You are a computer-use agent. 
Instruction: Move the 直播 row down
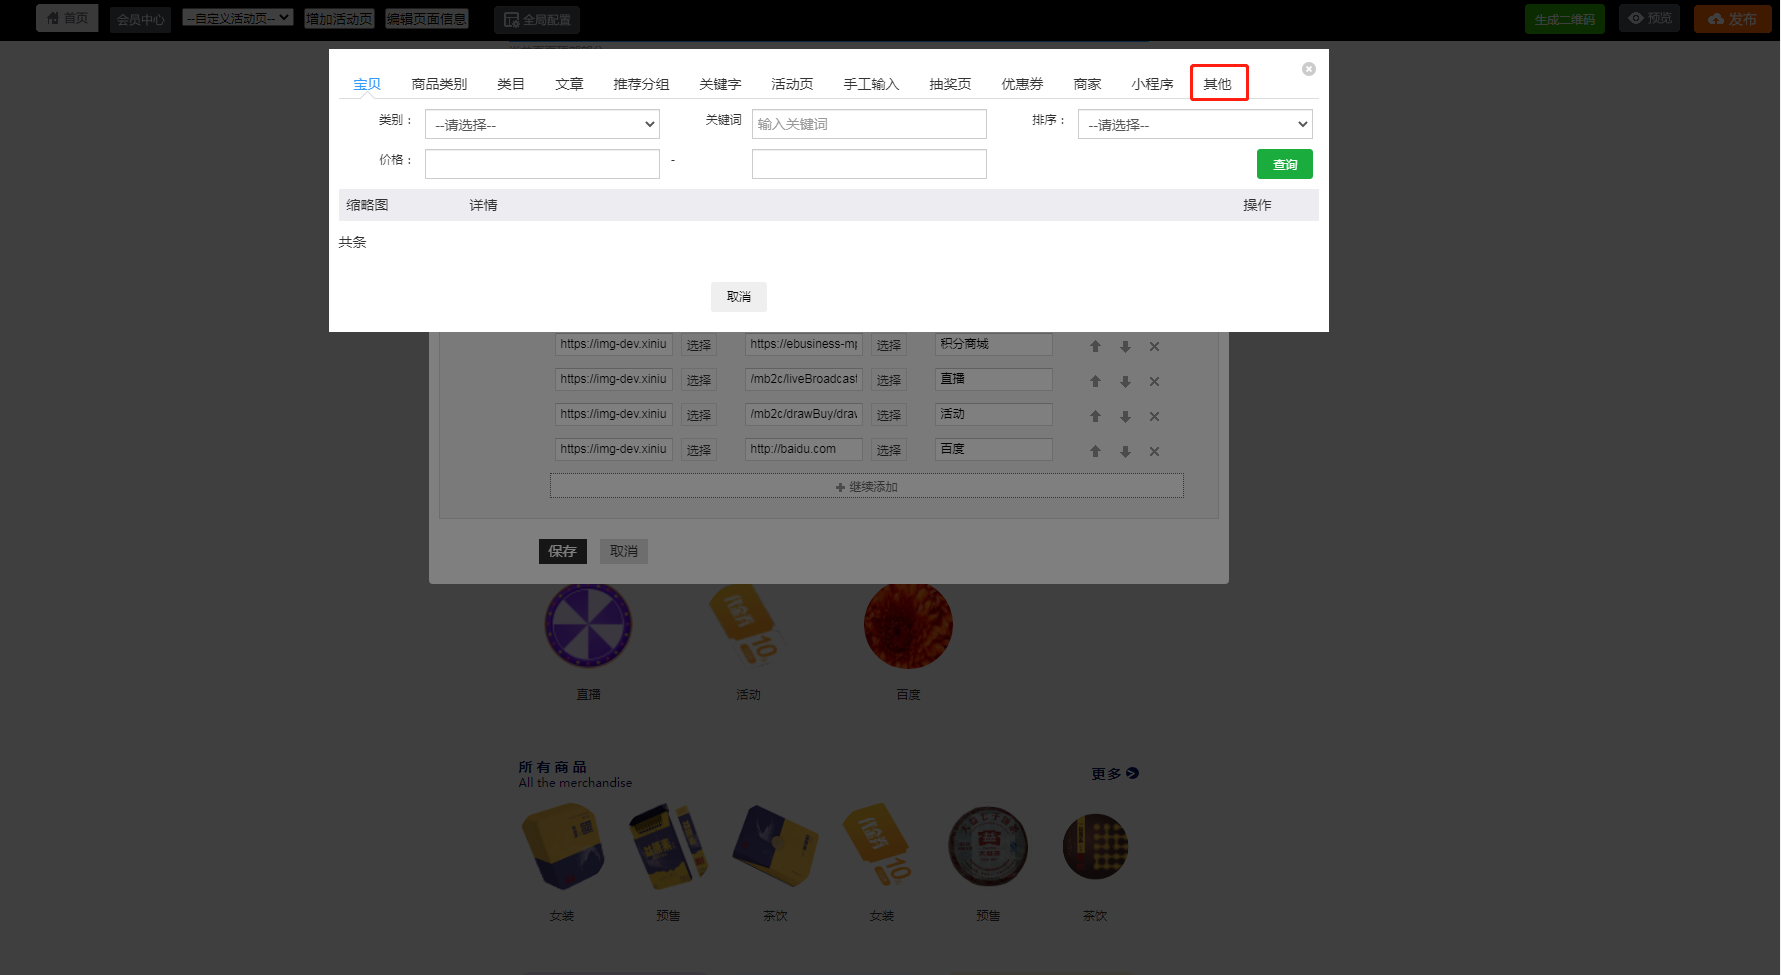coord(1125,381)
